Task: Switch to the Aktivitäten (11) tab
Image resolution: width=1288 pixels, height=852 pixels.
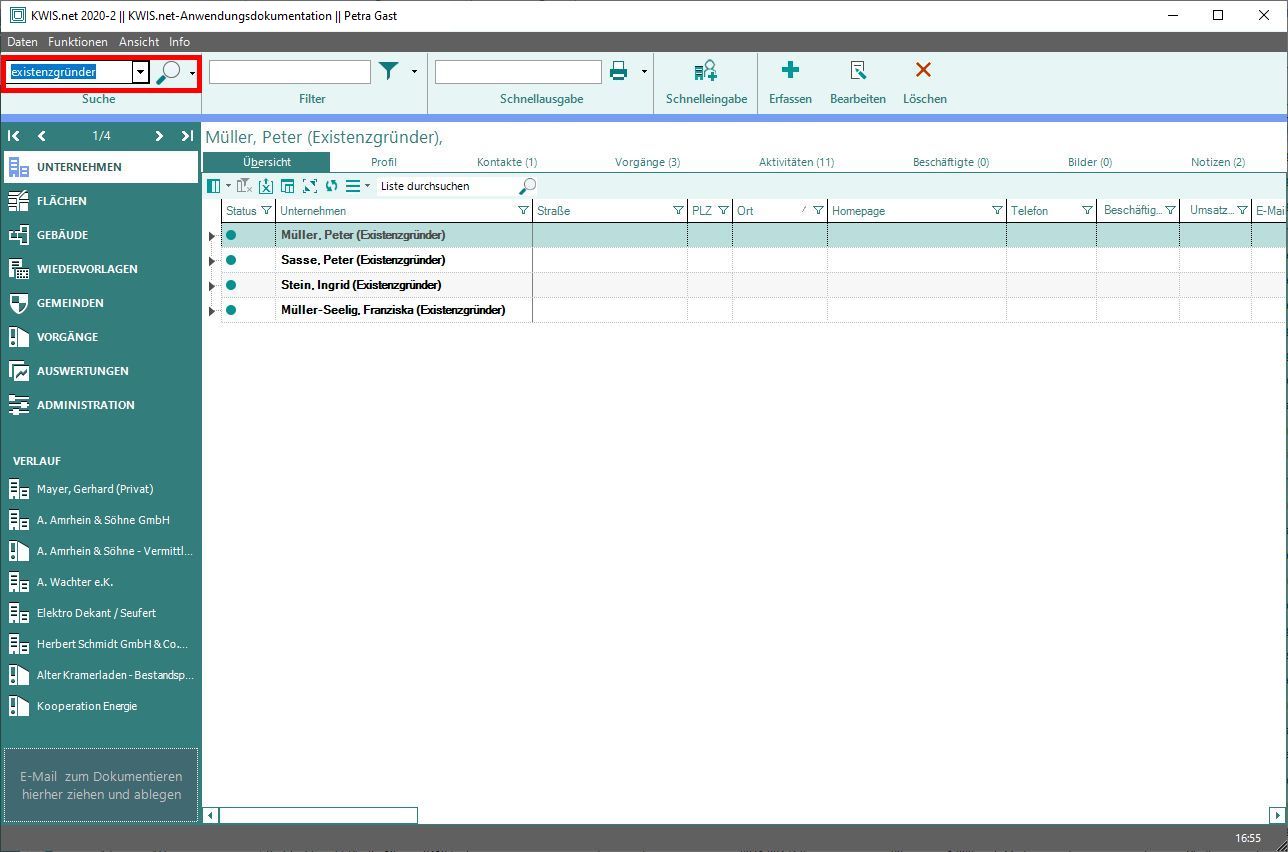Action: click(796, 162)
